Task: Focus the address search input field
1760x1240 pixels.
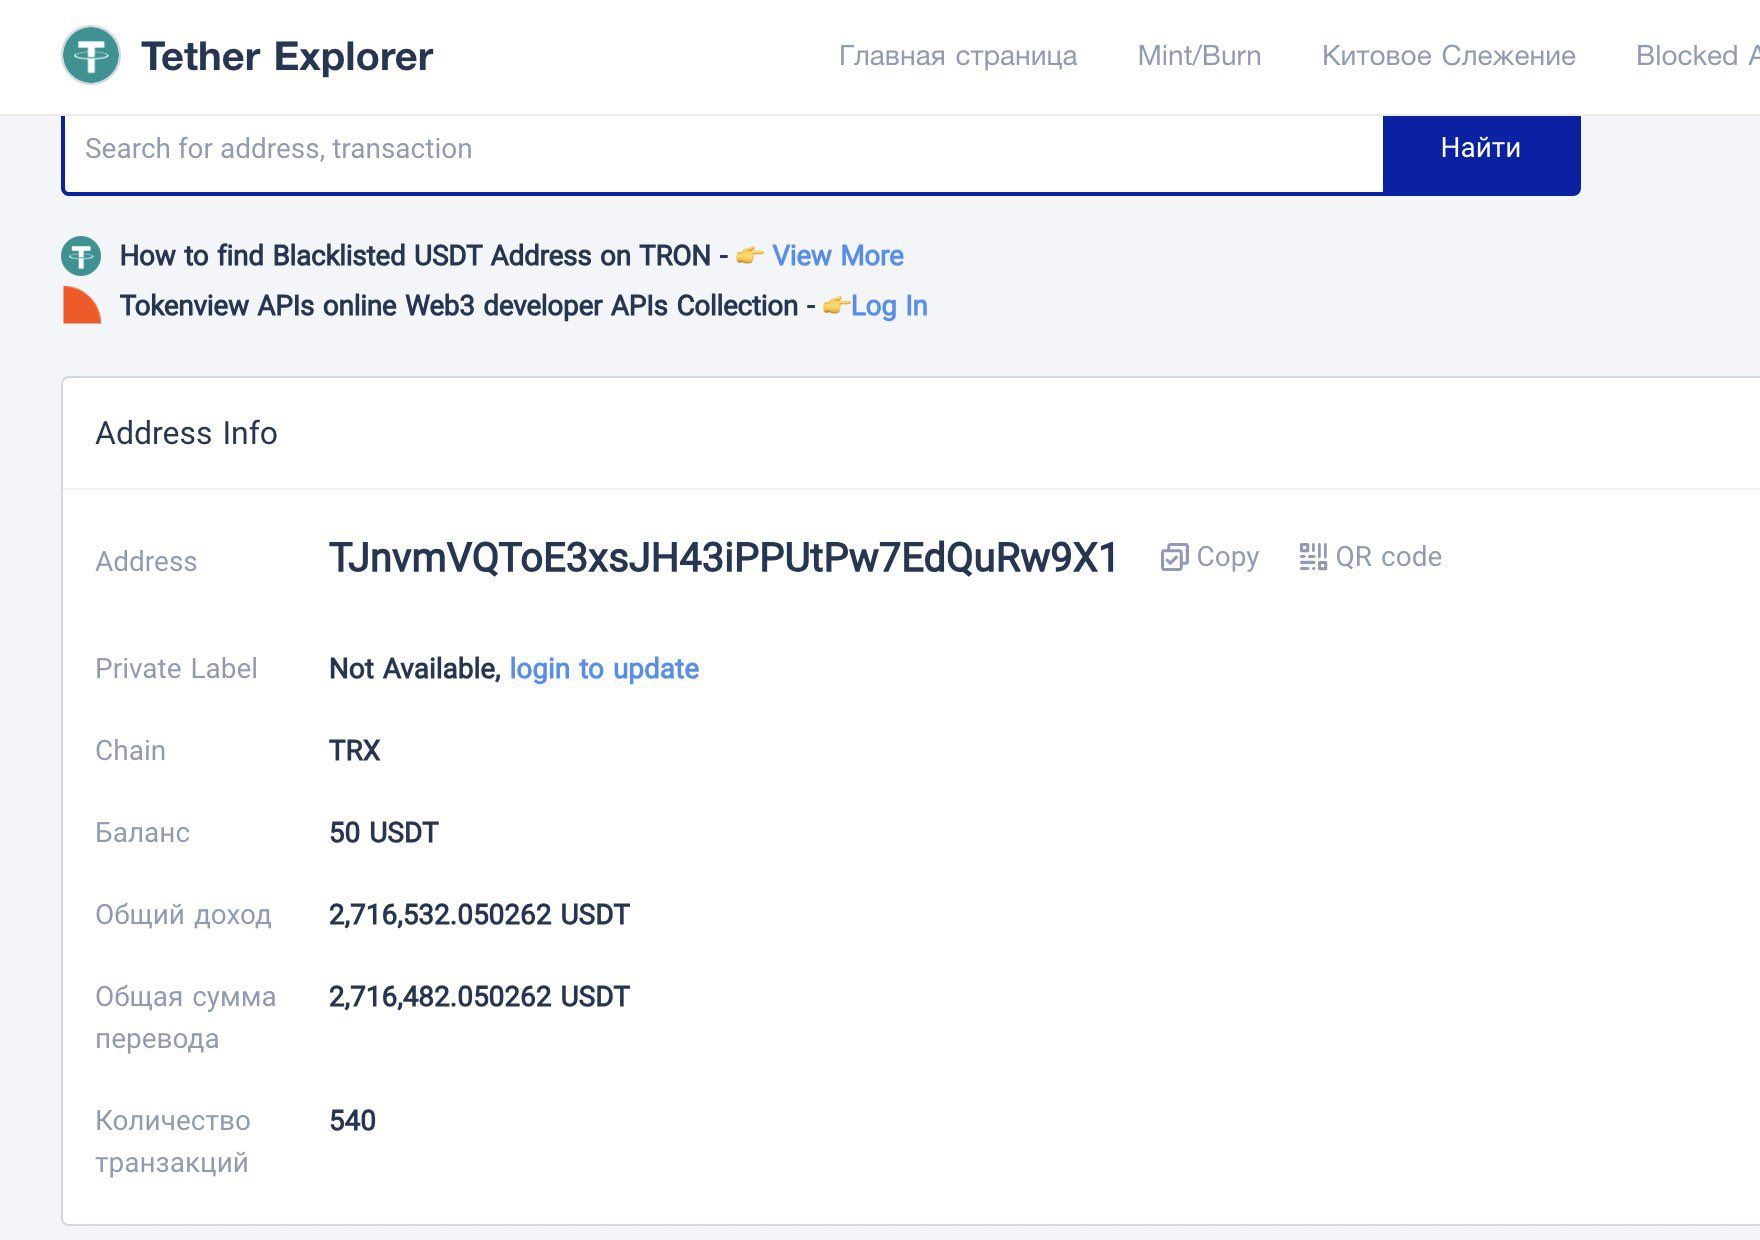Action: pyautogui.click(x=722, y=150)
